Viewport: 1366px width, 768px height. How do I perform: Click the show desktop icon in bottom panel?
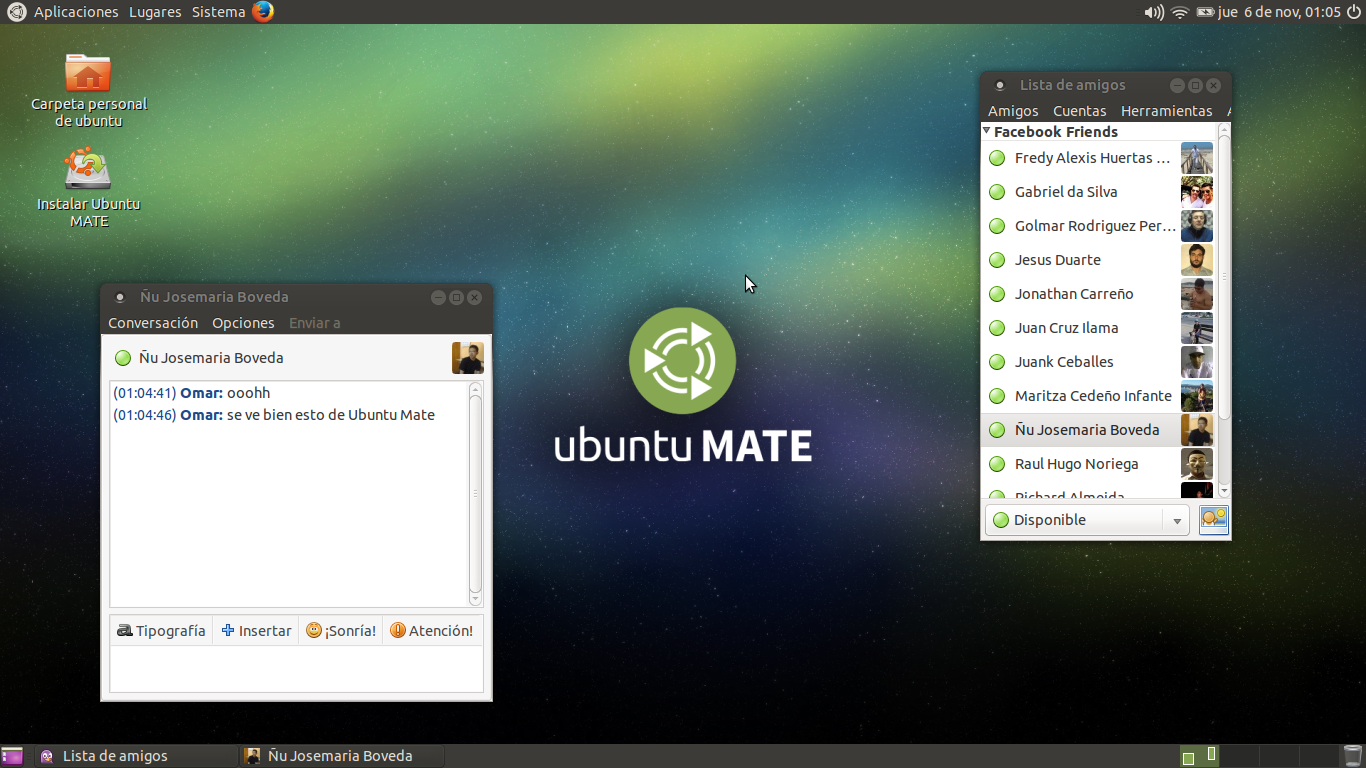click(12, 756)
